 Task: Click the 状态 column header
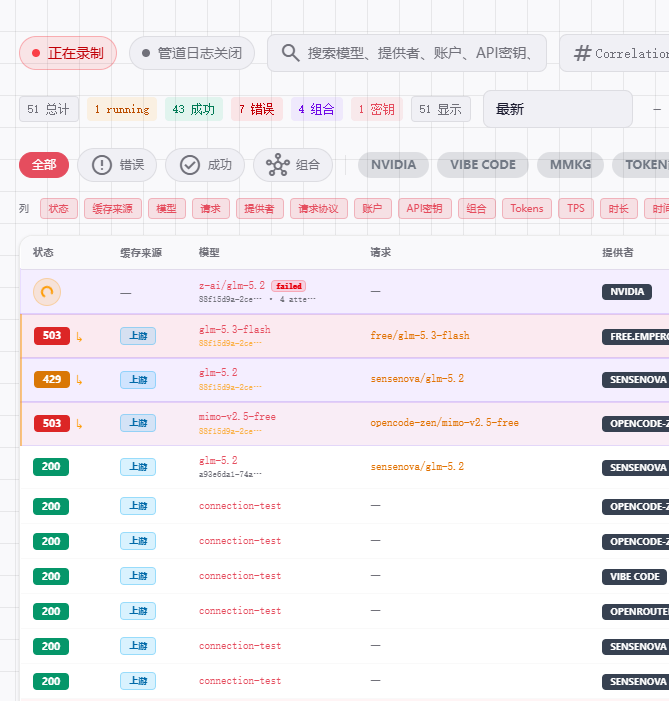43,253
